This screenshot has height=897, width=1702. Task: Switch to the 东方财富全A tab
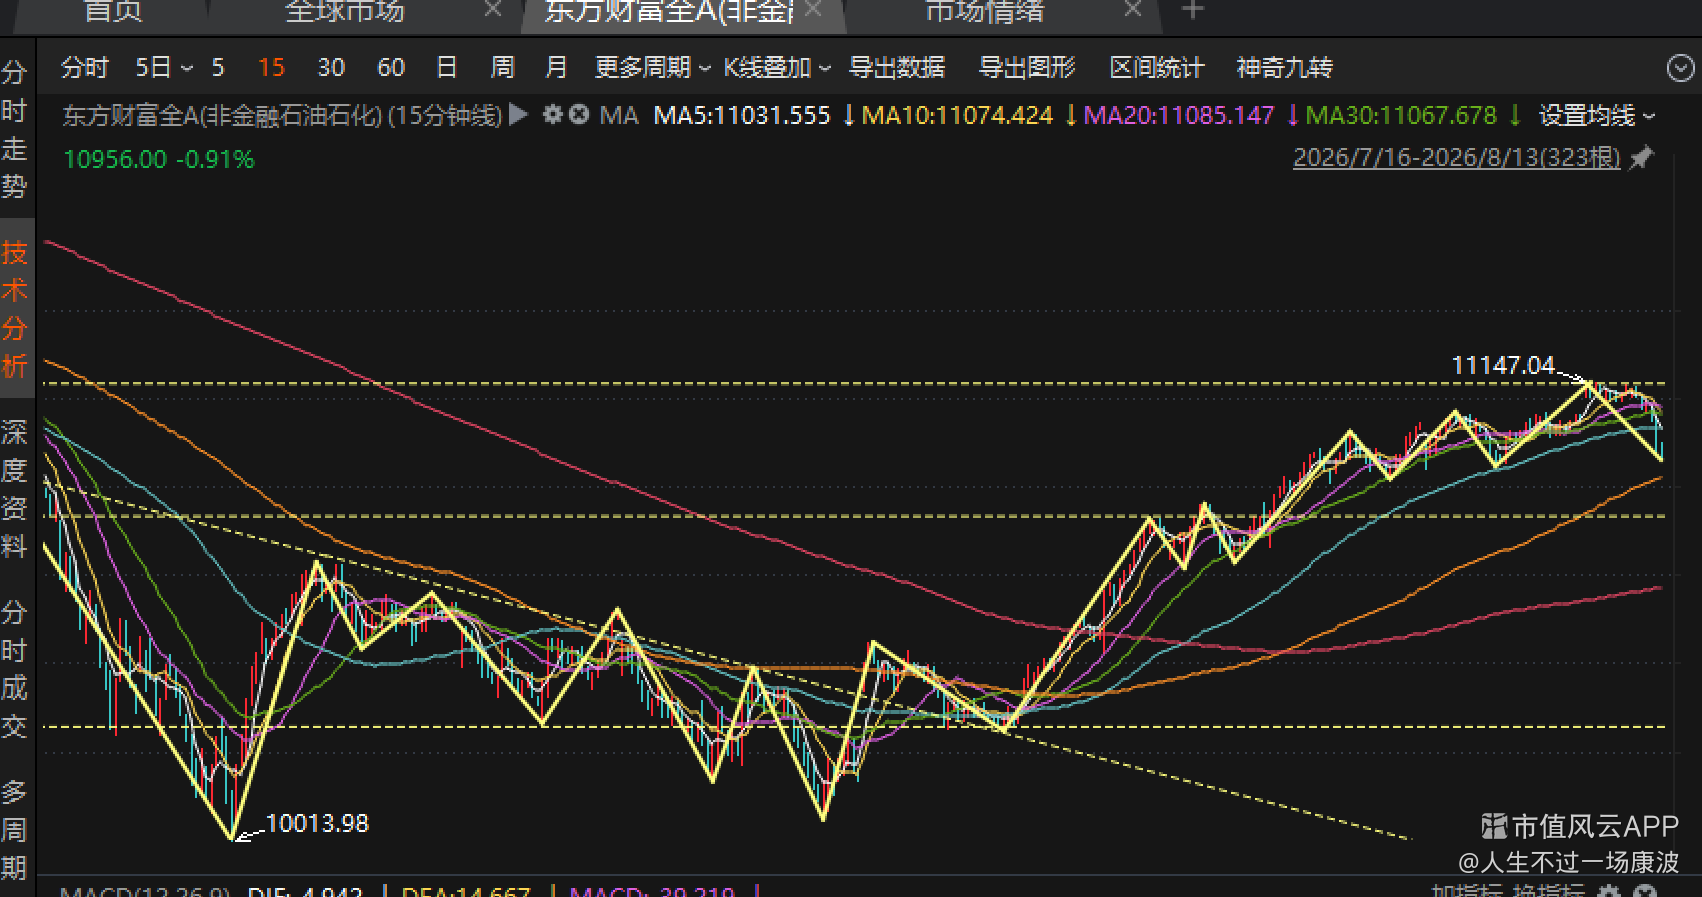click(x=669, y=11)
